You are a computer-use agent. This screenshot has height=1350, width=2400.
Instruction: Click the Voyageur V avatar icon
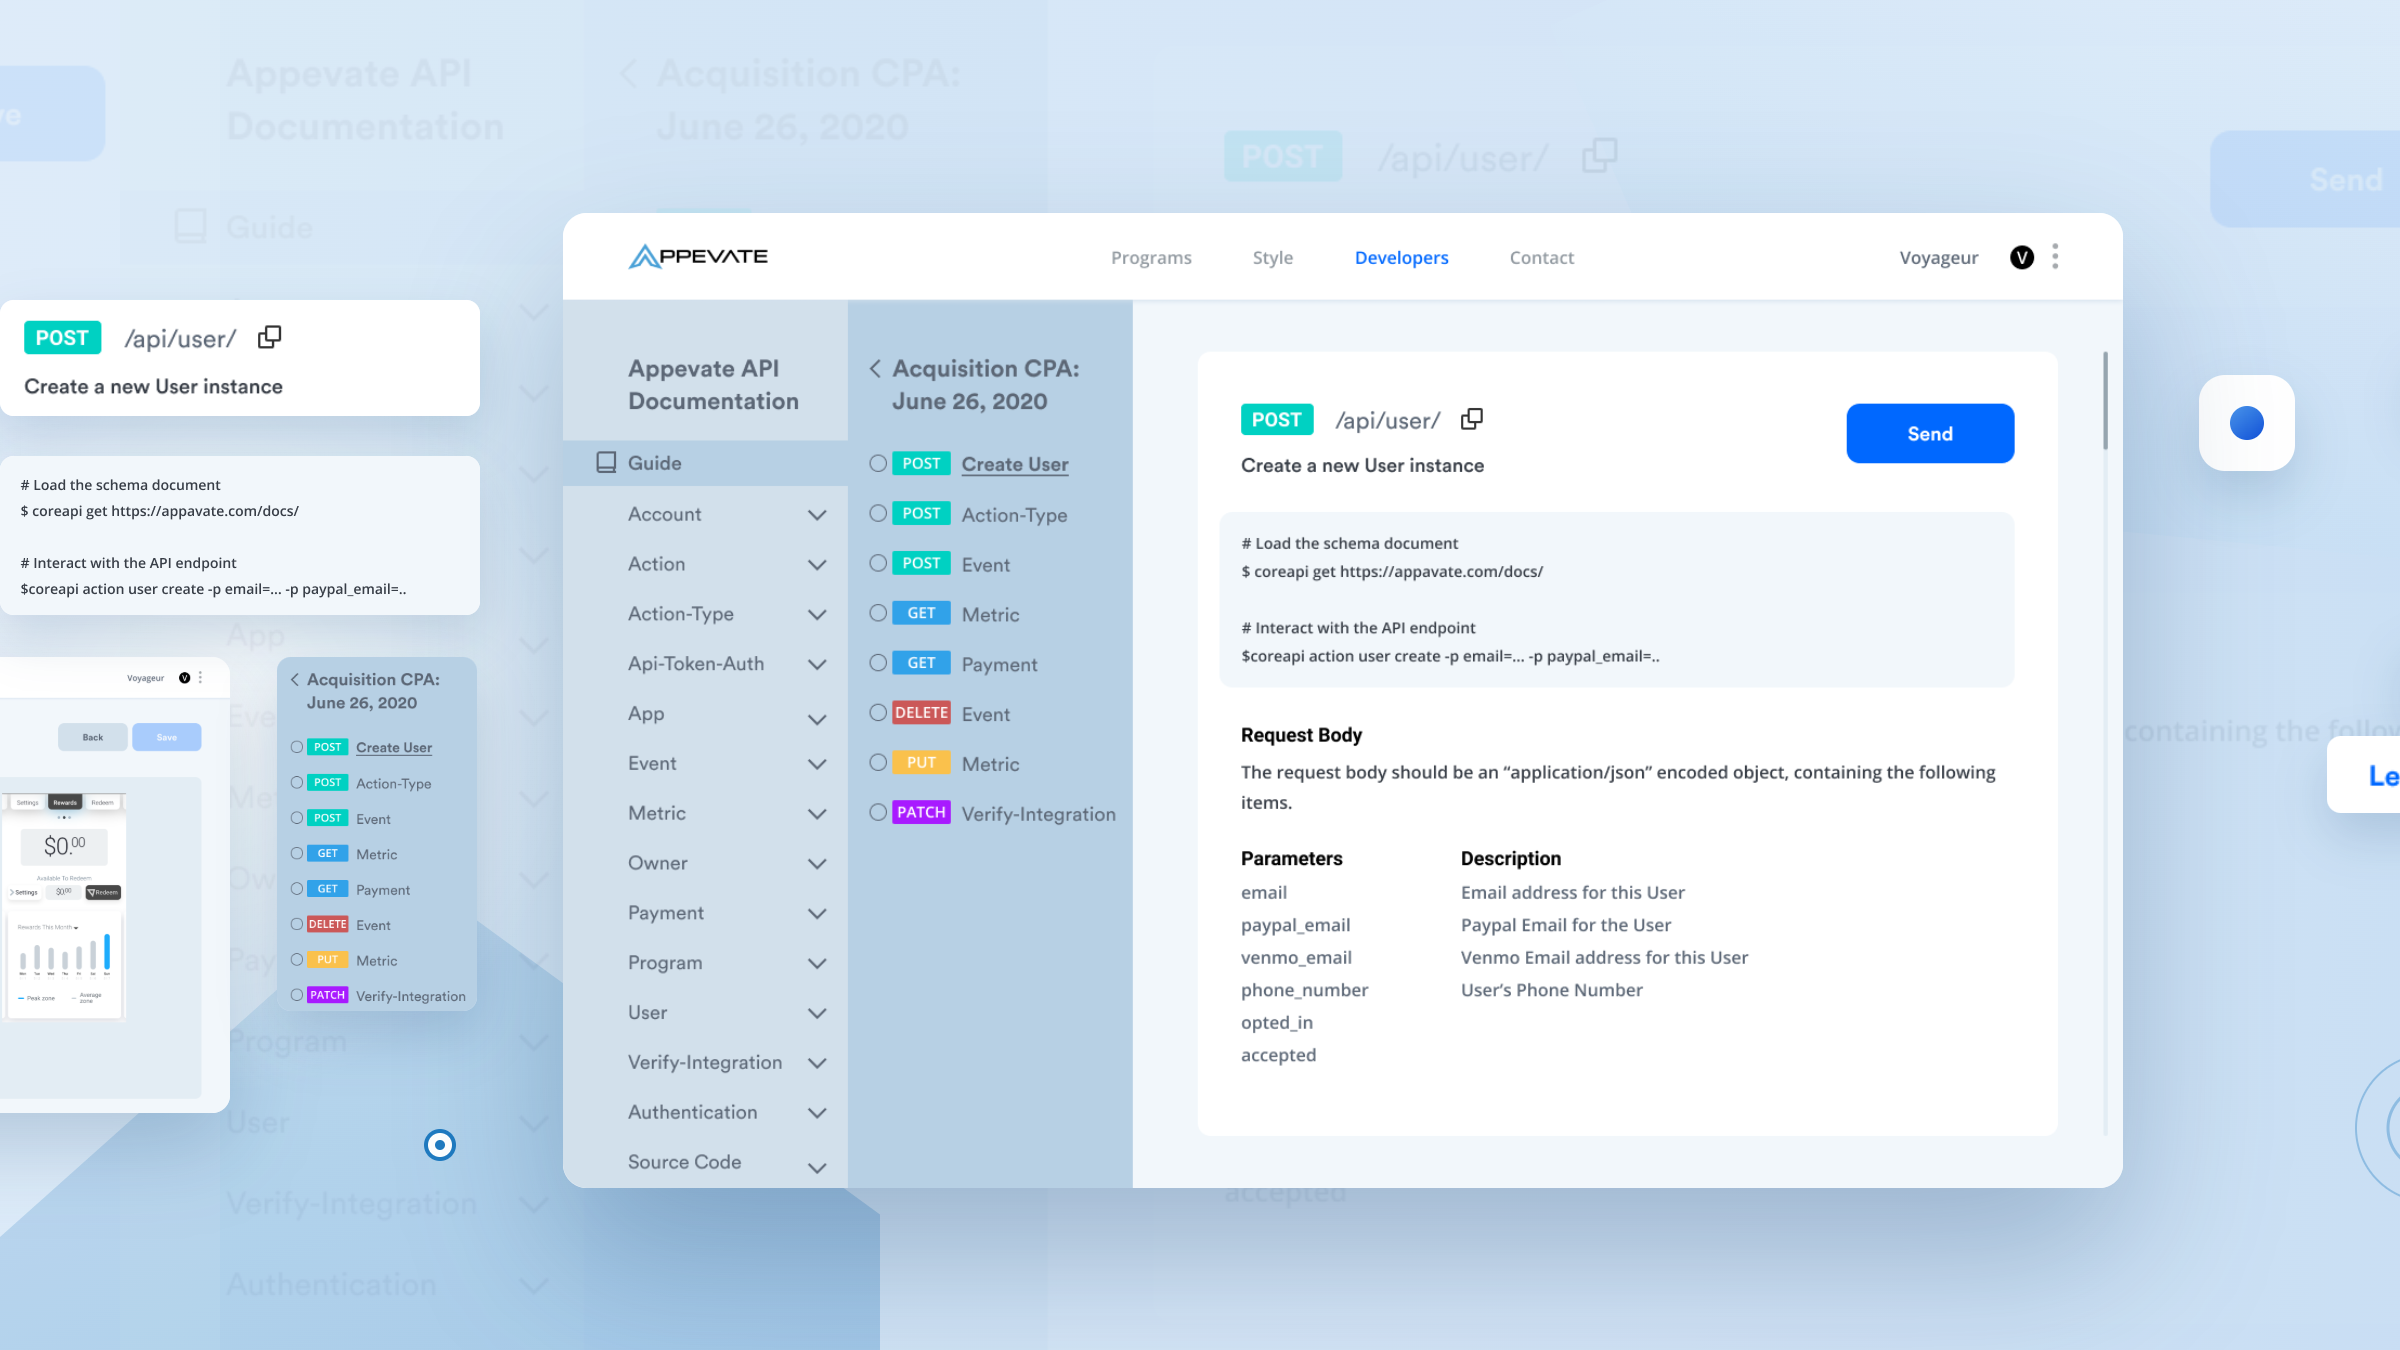coord(2021,258)
